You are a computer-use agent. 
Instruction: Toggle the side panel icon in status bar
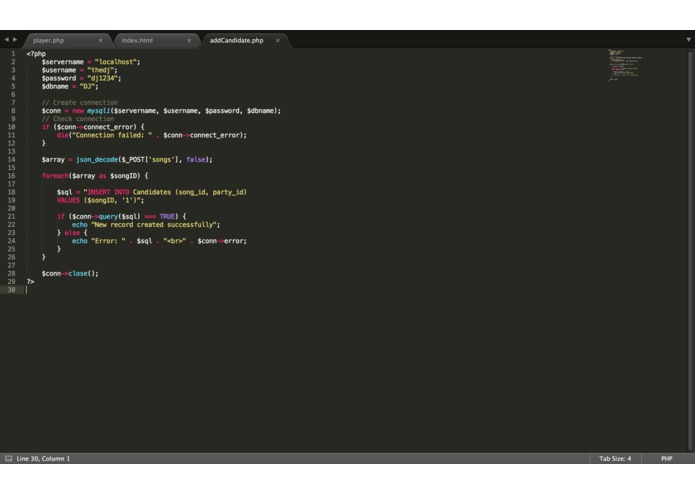(x=8, y=459)
